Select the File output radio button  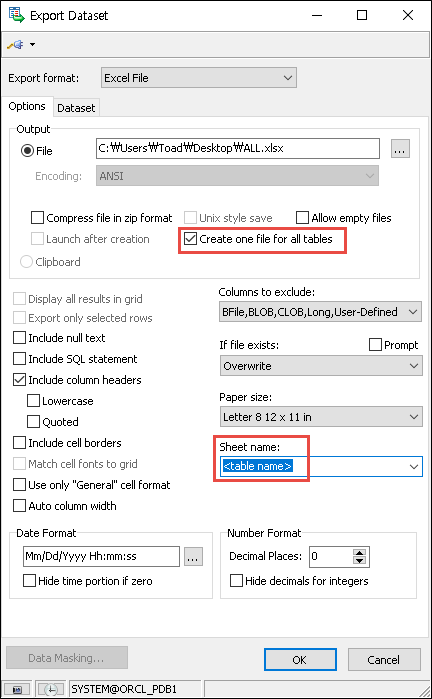(x=27, y=151)
